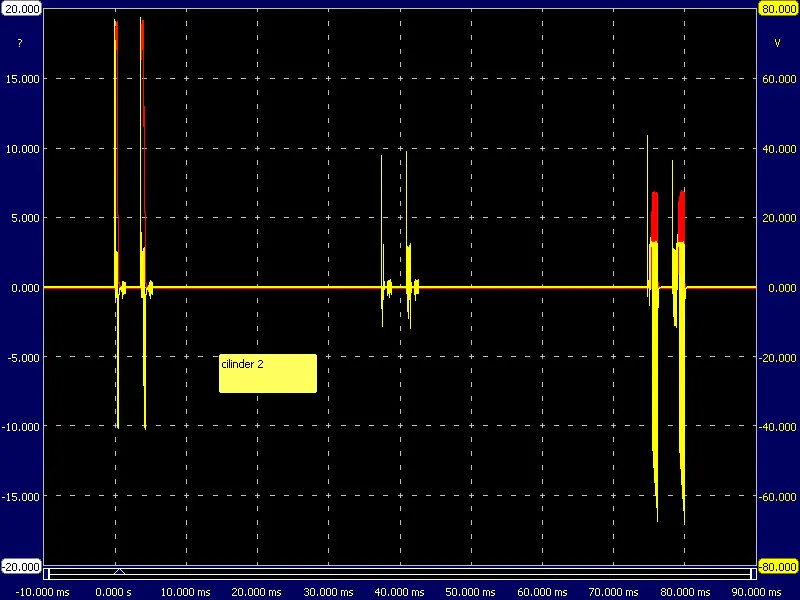The image size is (800, 600).
Task: Click the yellow -80.000 minimum box of the voltage axis
Action: coord(778,566)
